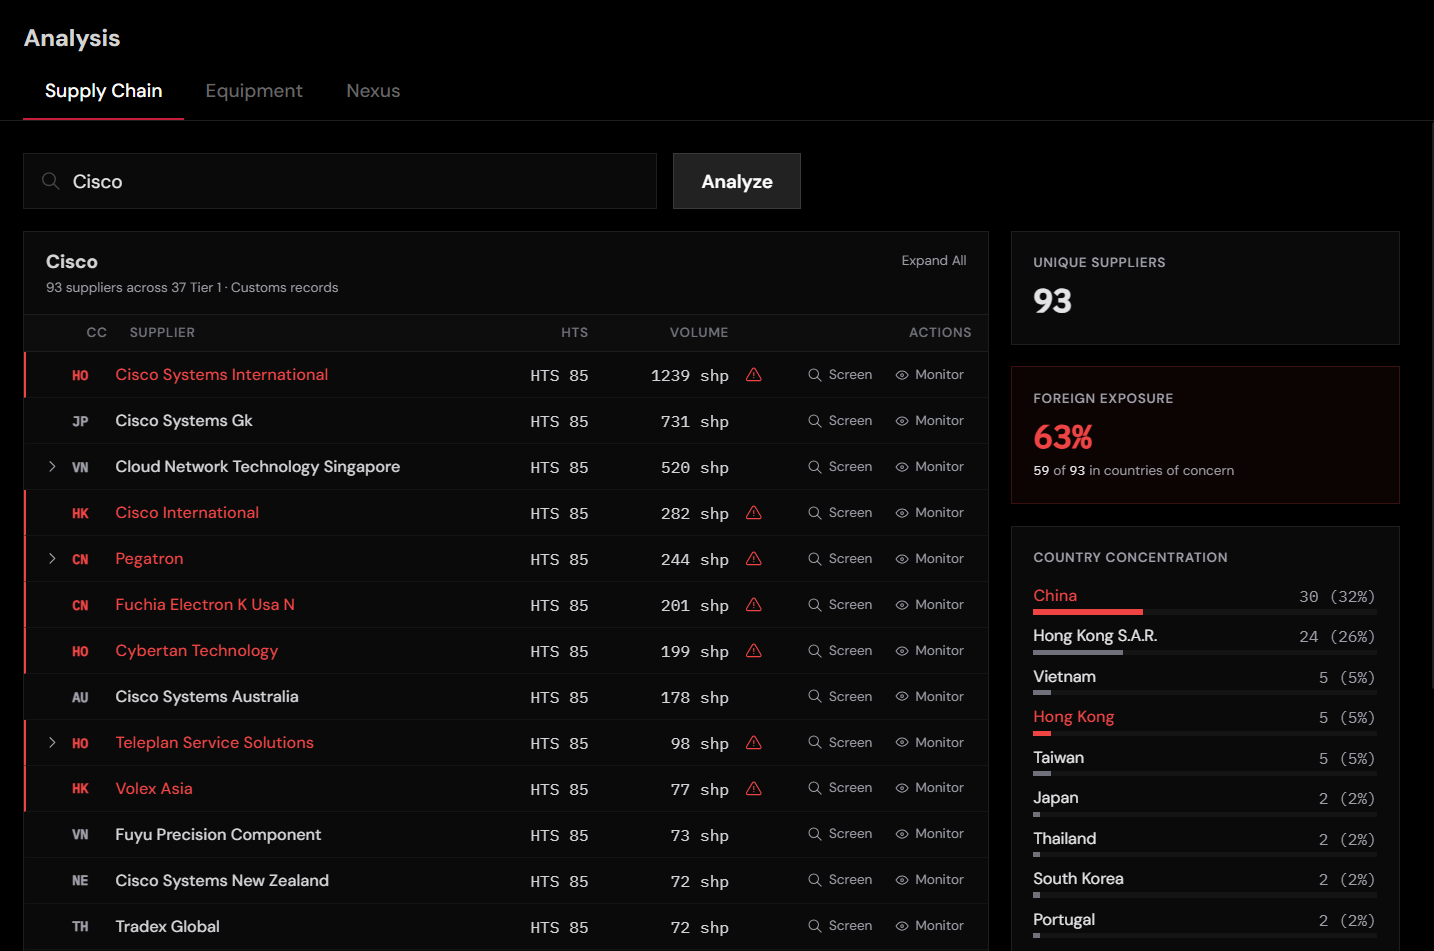Viewport: 1434px width, 951px height.
Task: Select the Cisco Systems Gk row name
Action: [x=184, y=421]
